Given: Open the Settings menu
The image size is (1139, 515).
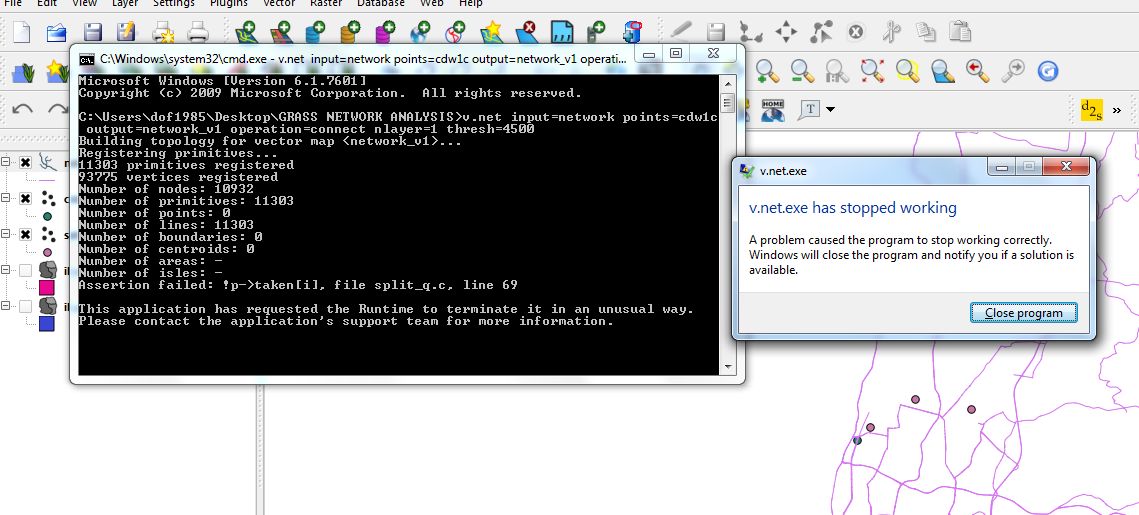Looking at the screenshot, I should tap(174, 4).
